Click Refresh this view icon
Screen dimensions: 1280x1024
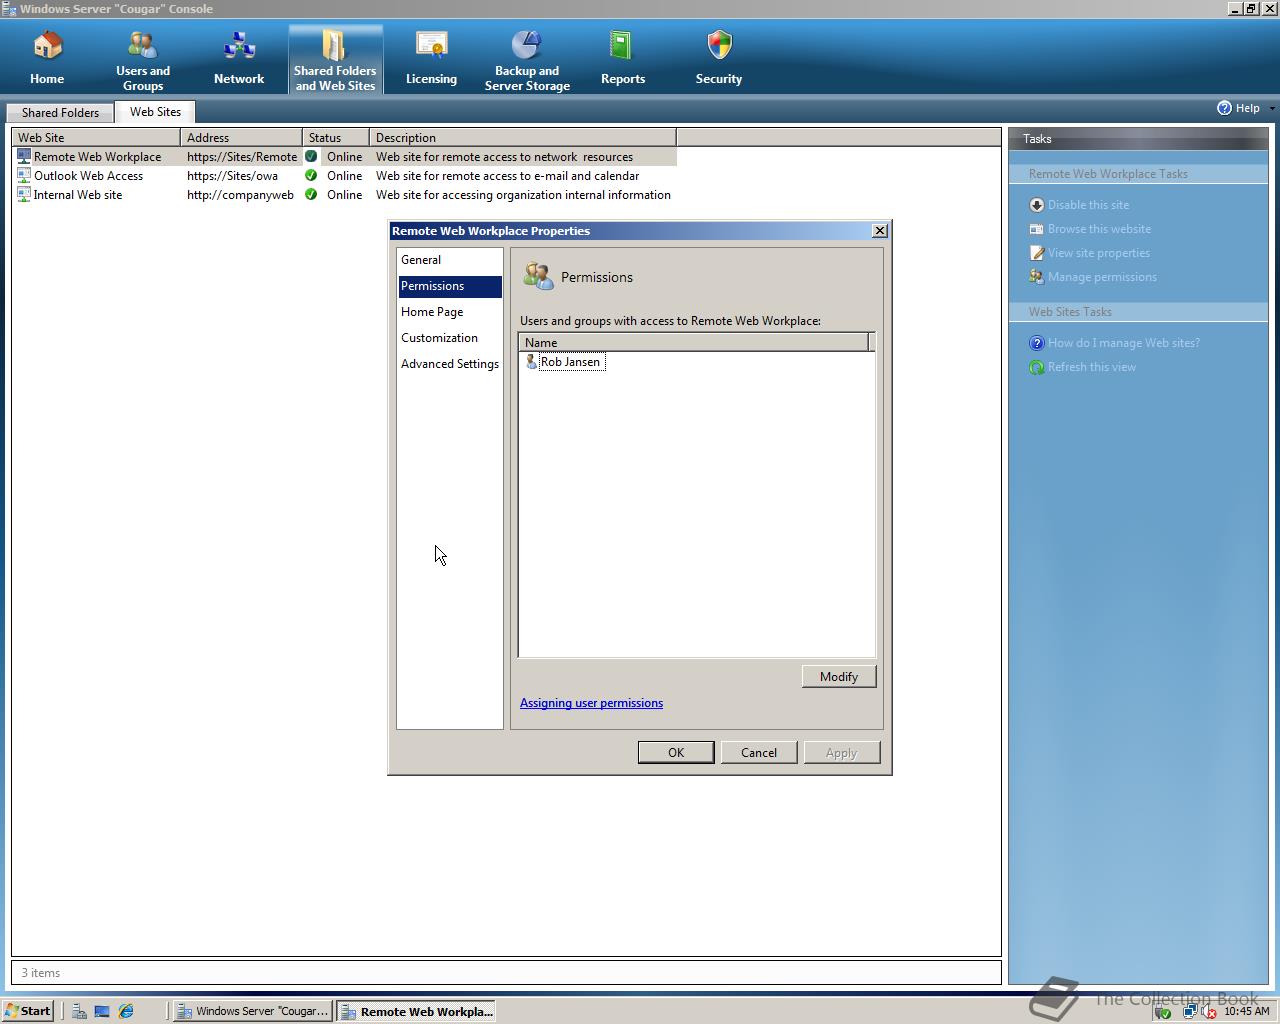click(1037, 367)
